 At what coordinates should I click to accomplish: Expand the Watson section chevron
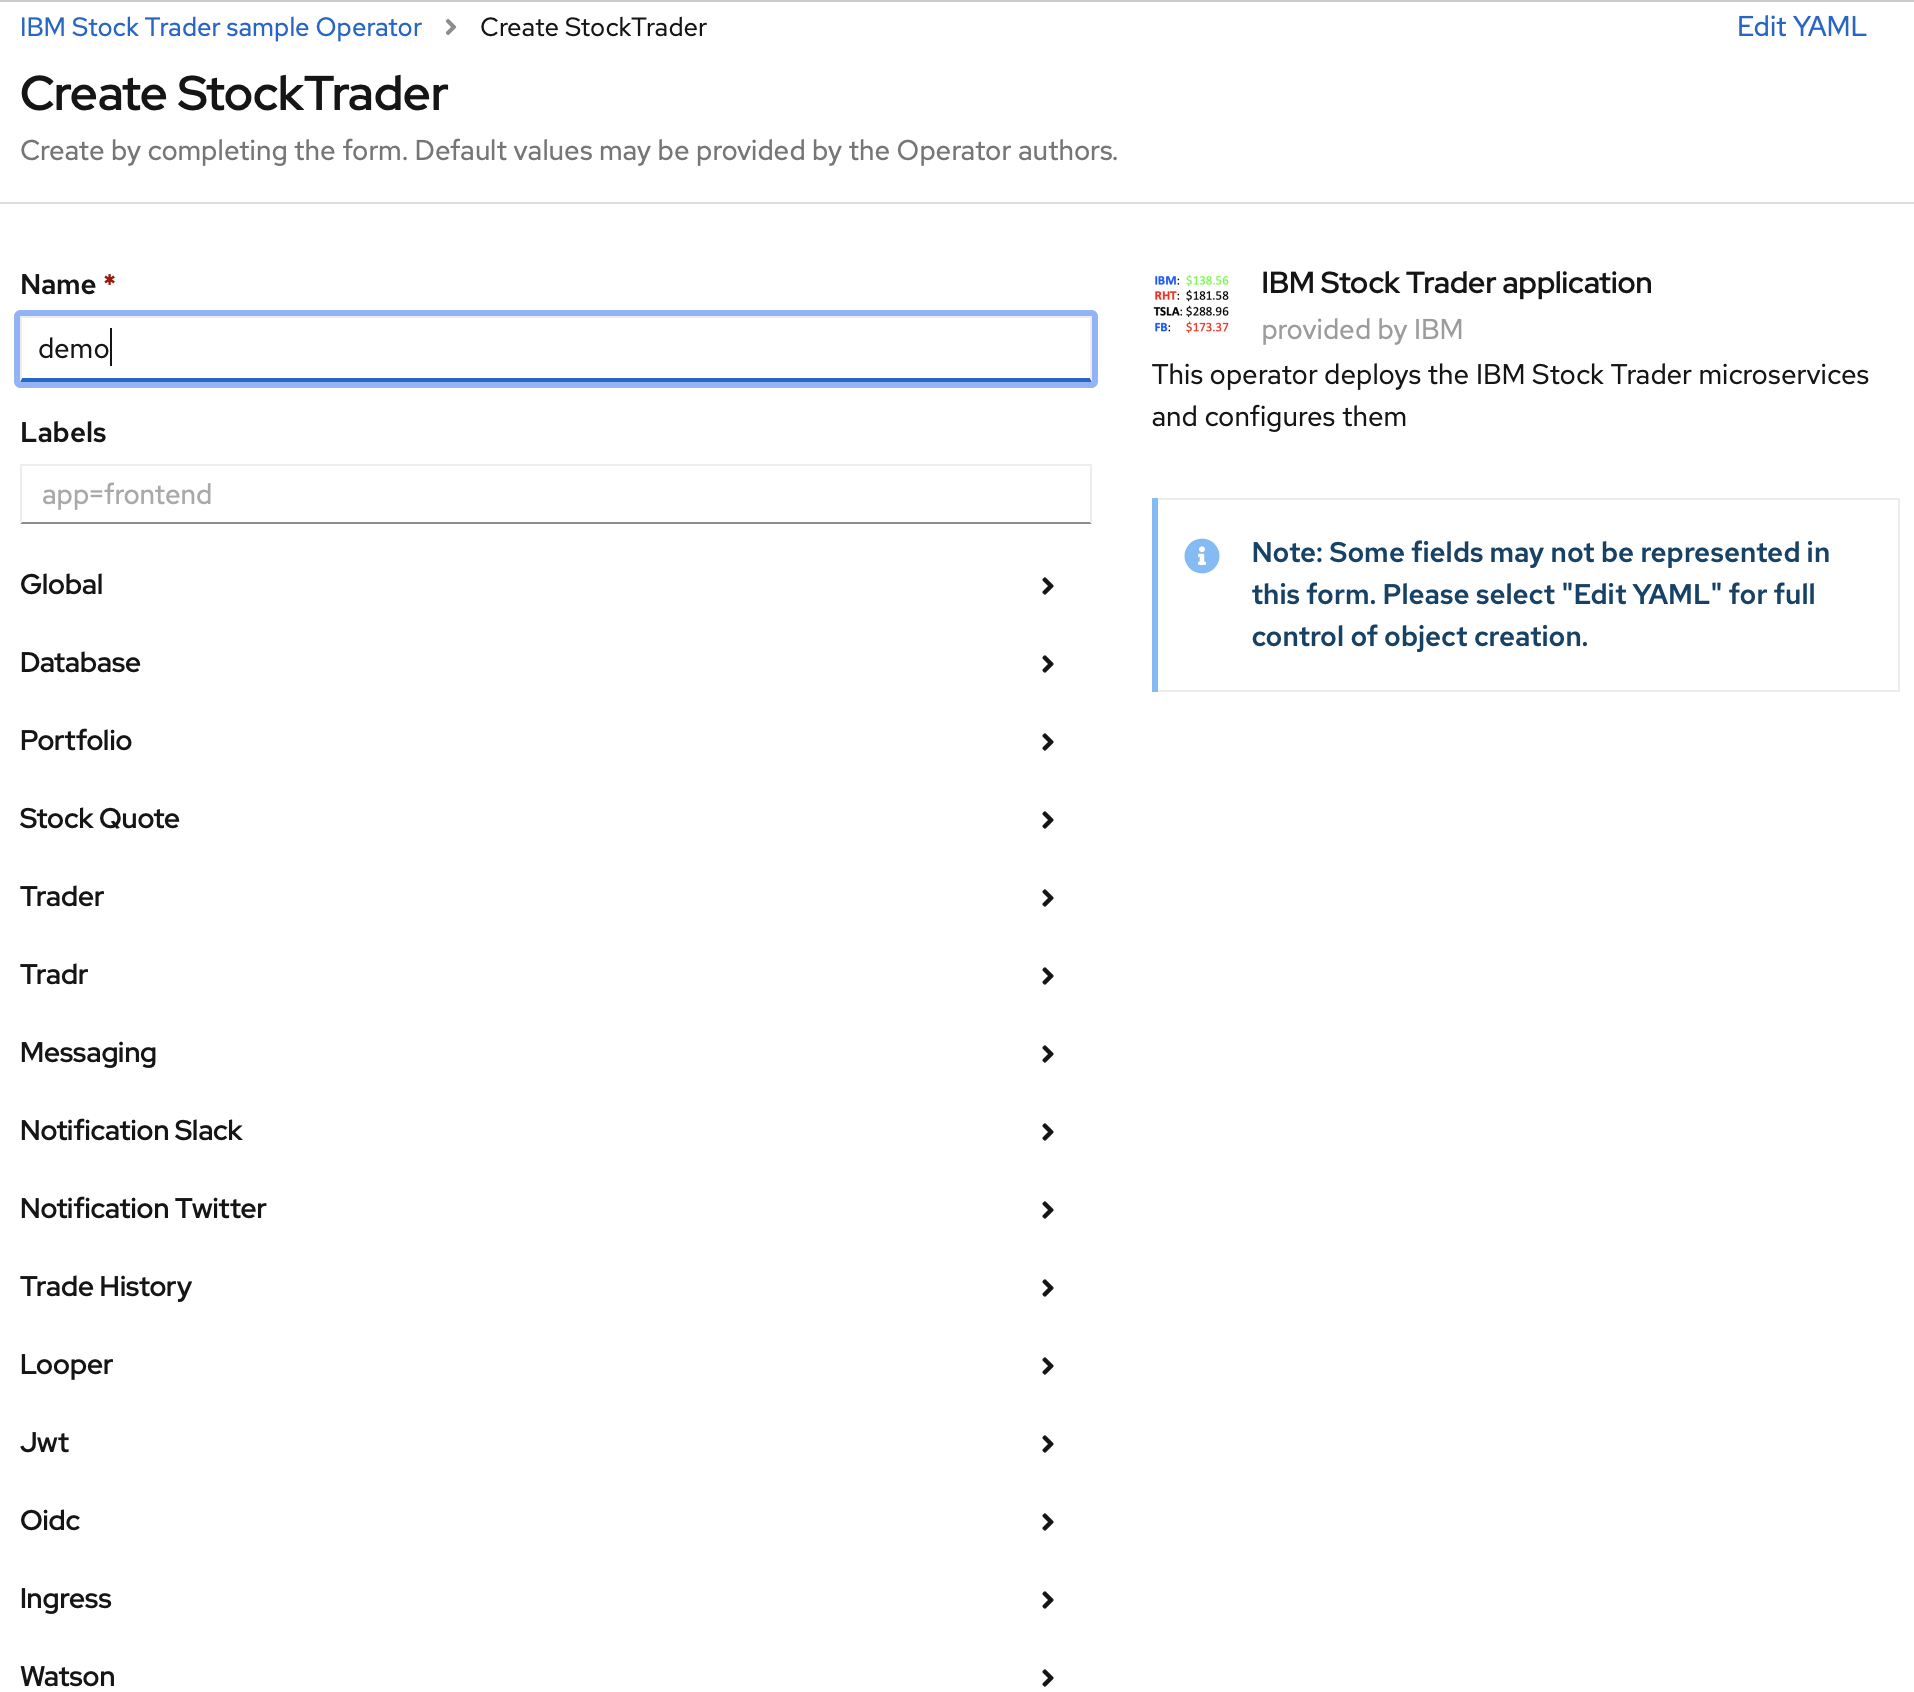coord(1047,1677)
